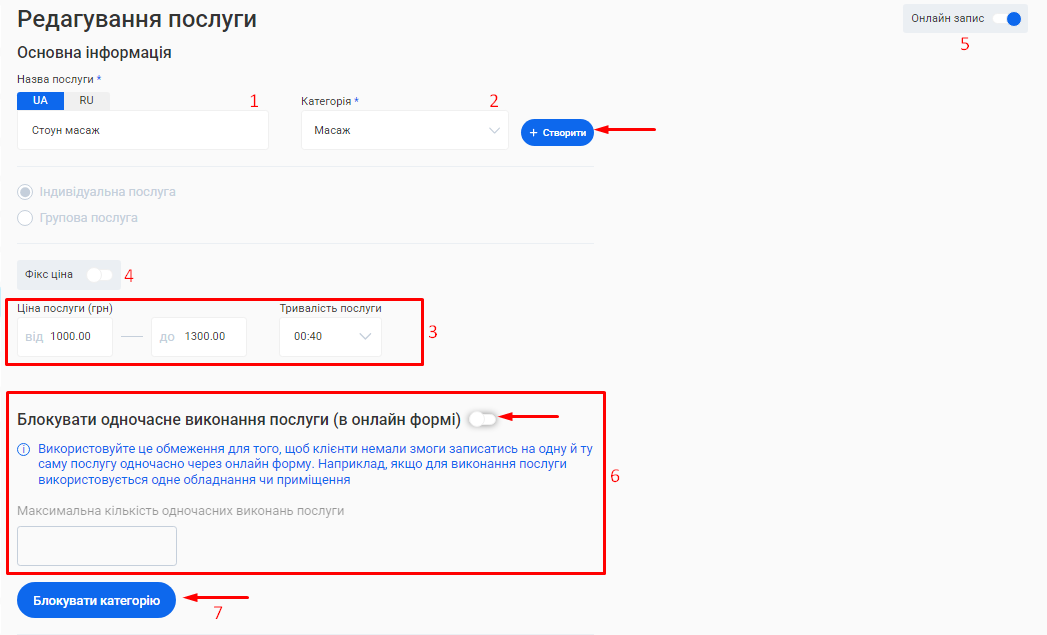Select the Індивідуальна послуга radio button
This screenshot has width=1047, height=635.
[23, 191]
